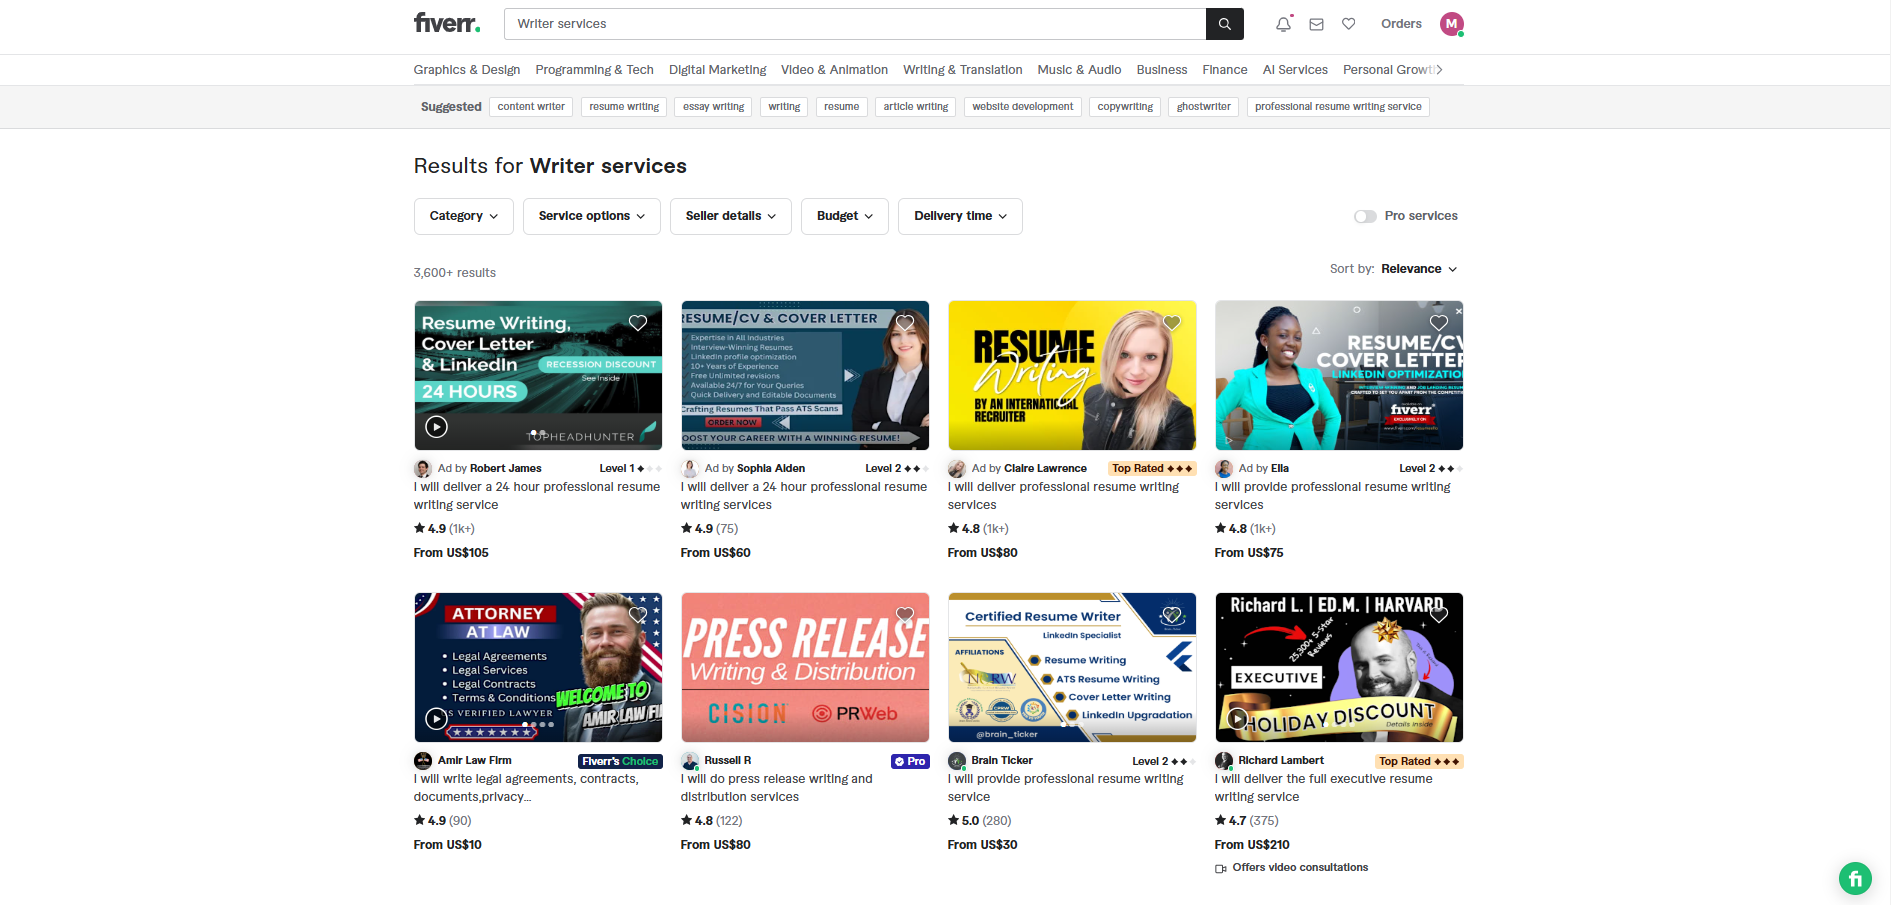
Task: Open the Finance category
Action: pyautogui.click(x=1225, y=70)
